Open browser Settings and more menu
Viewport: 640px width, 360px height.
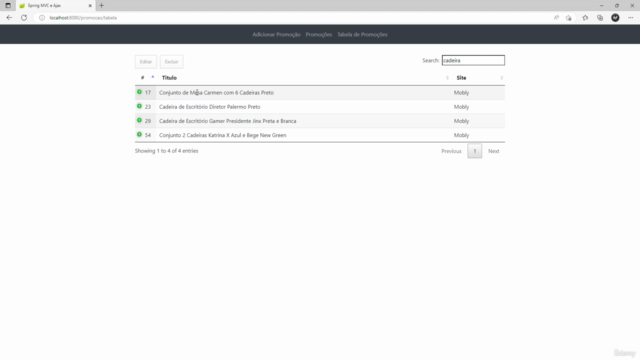point(630,18)
